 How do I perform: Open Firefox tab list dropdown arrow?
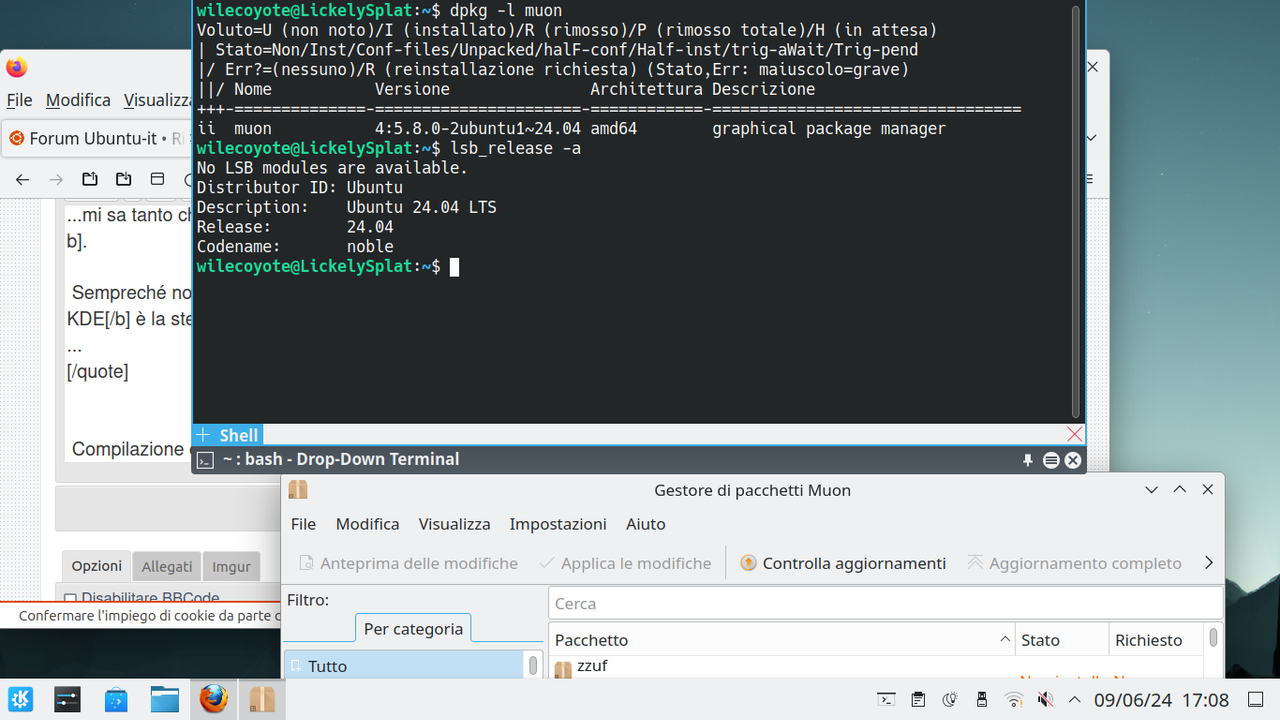pyautogui.click(x=1092, y=138)
